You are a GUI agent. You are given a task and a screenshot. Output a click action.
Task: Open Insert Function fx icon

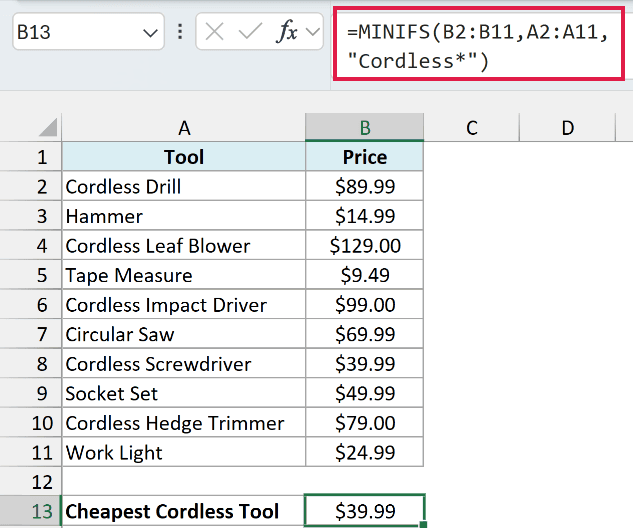coord(287,31)
